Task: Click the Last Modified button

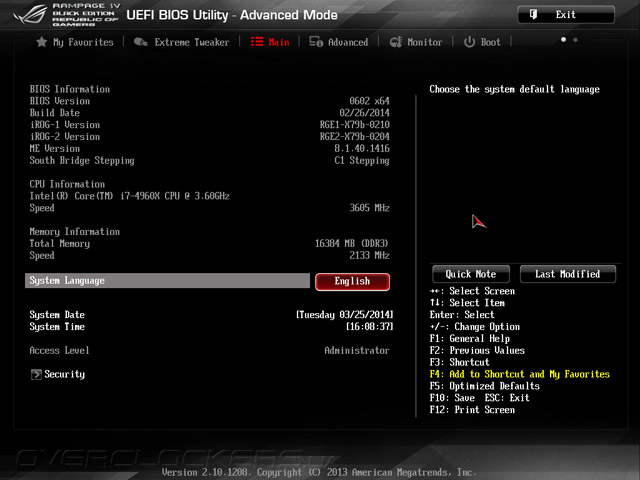Action: (x=567, y=274)
